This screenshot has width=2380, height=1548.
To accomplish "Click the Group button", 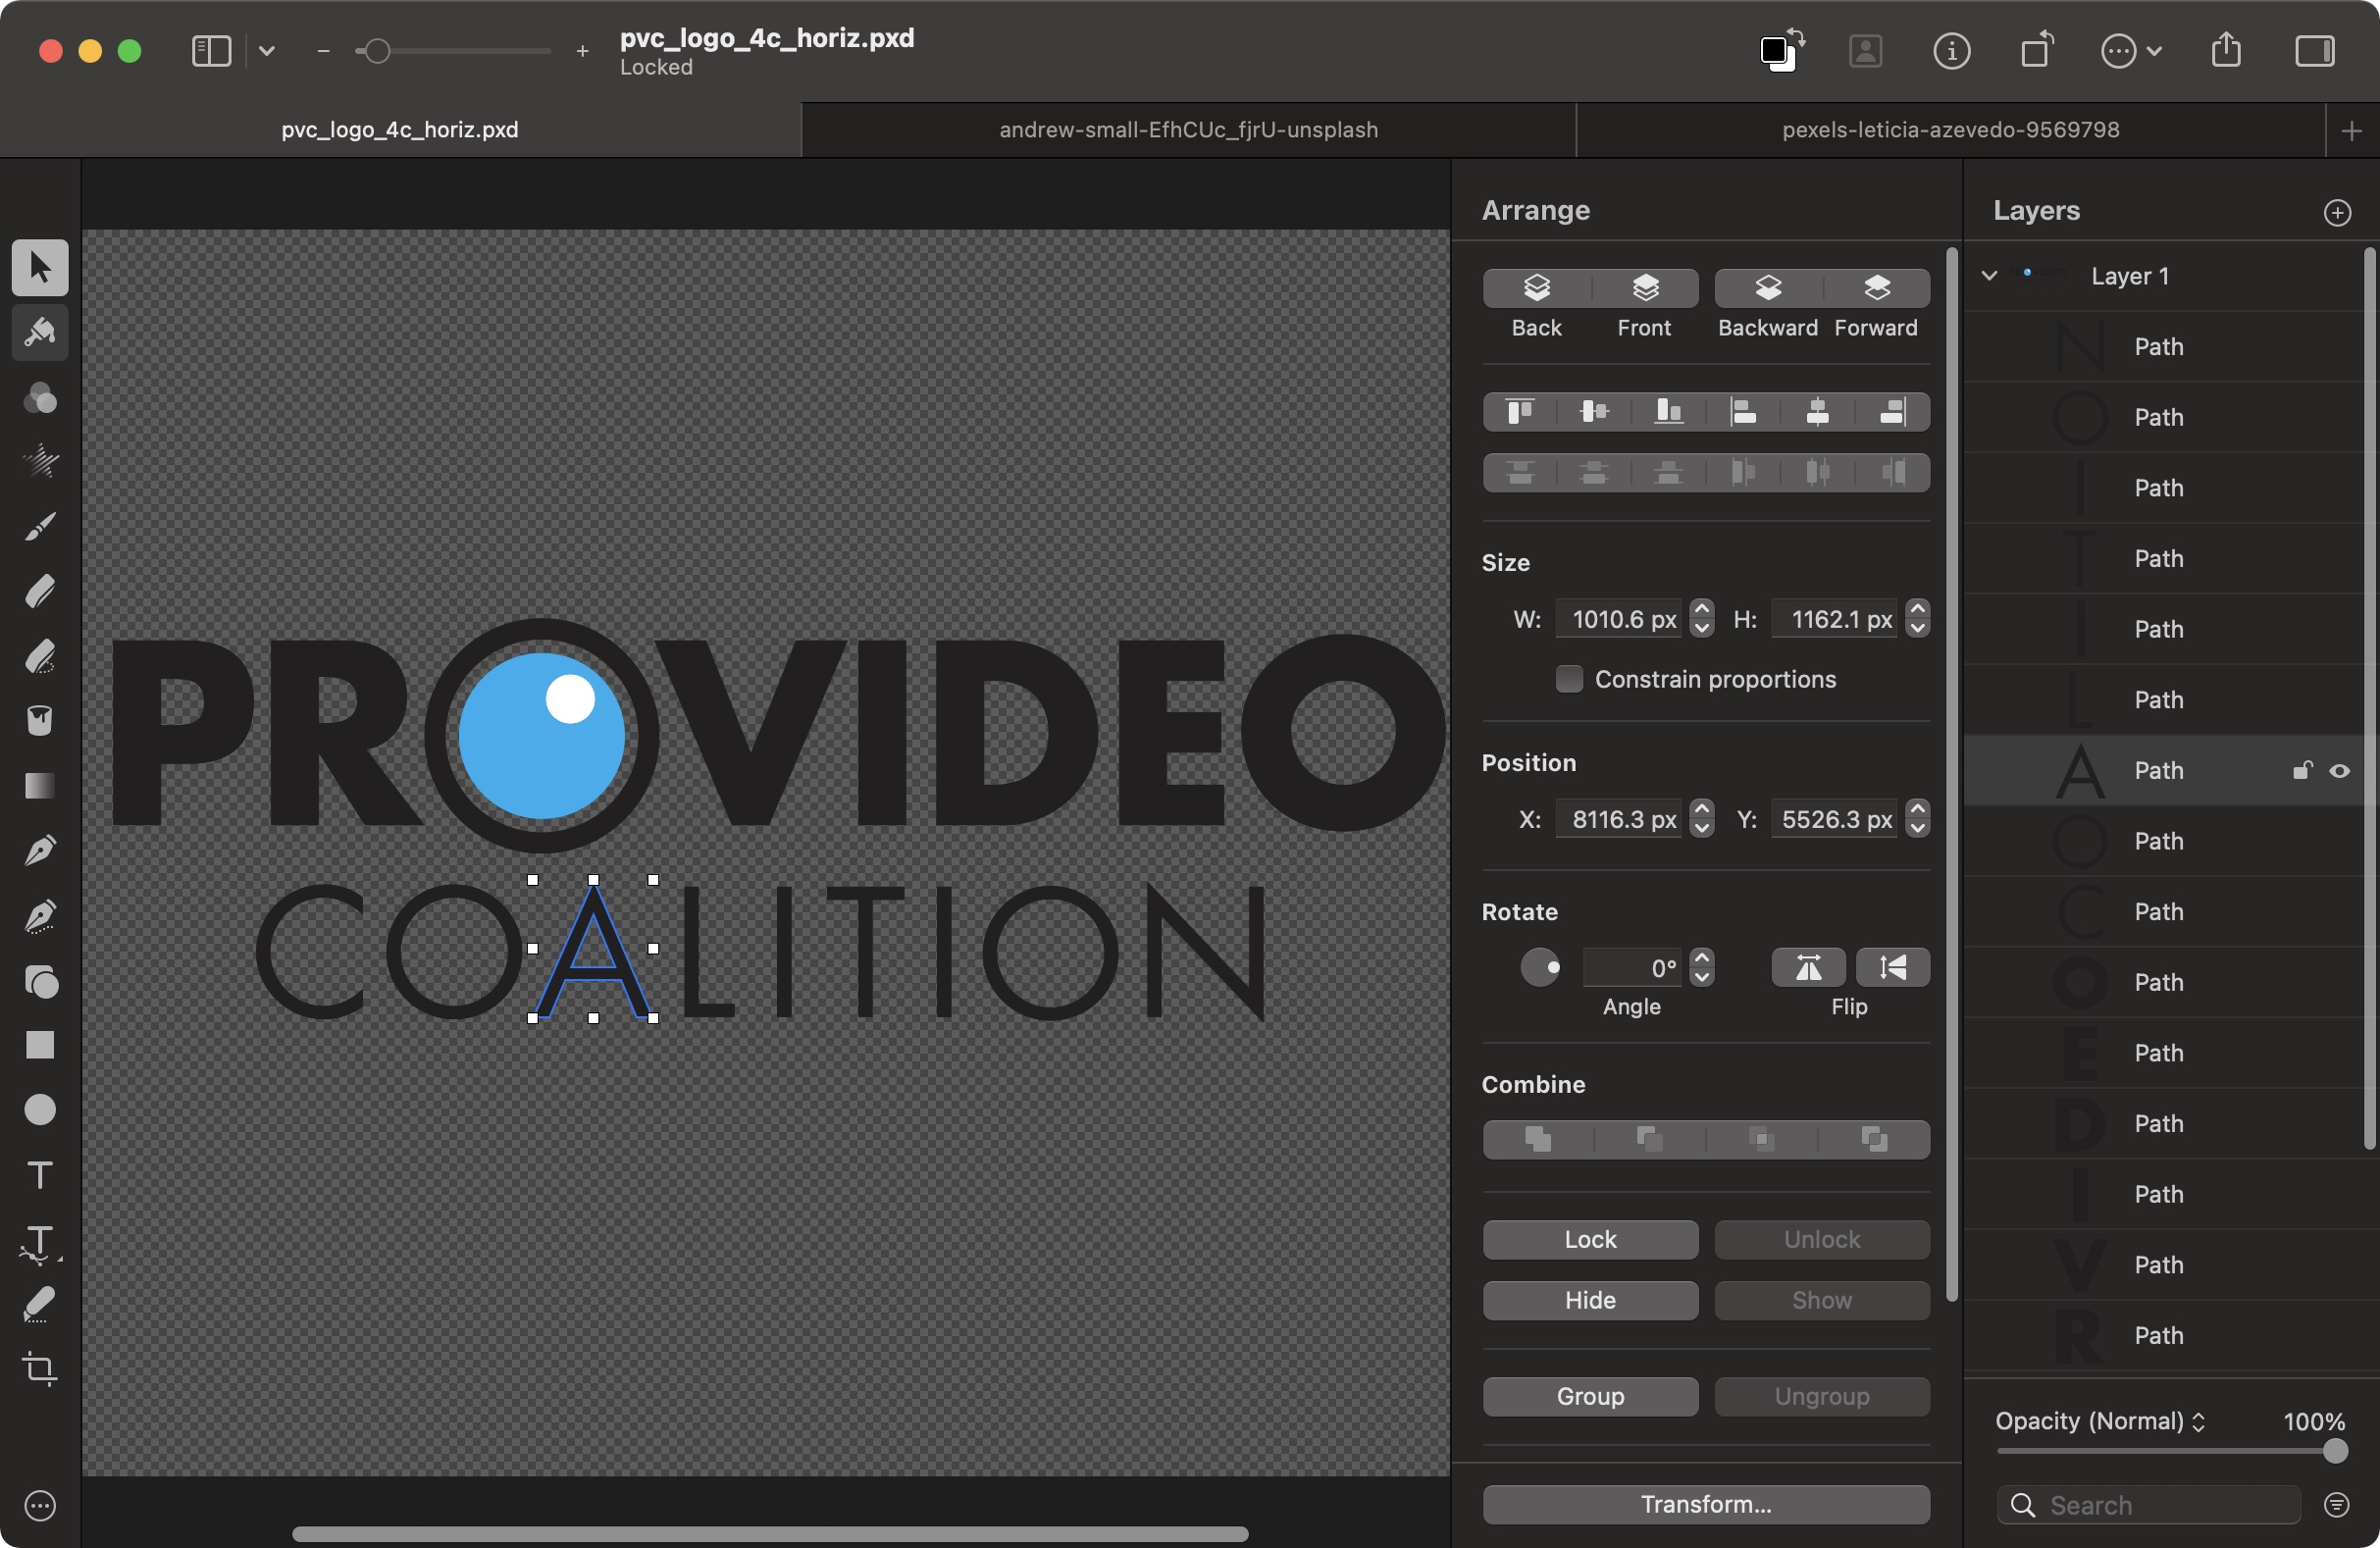I will [1590, 1395].
